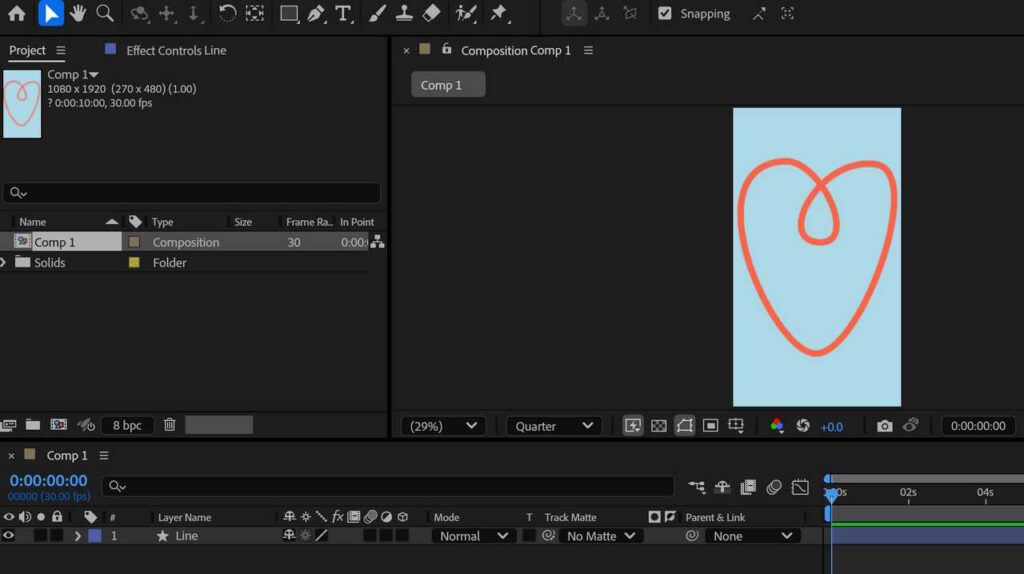Image resolution: width=1024 pixels, height=574 pixels.
Task: Toggle the Snapping checkbox
Action: [664, 13]
